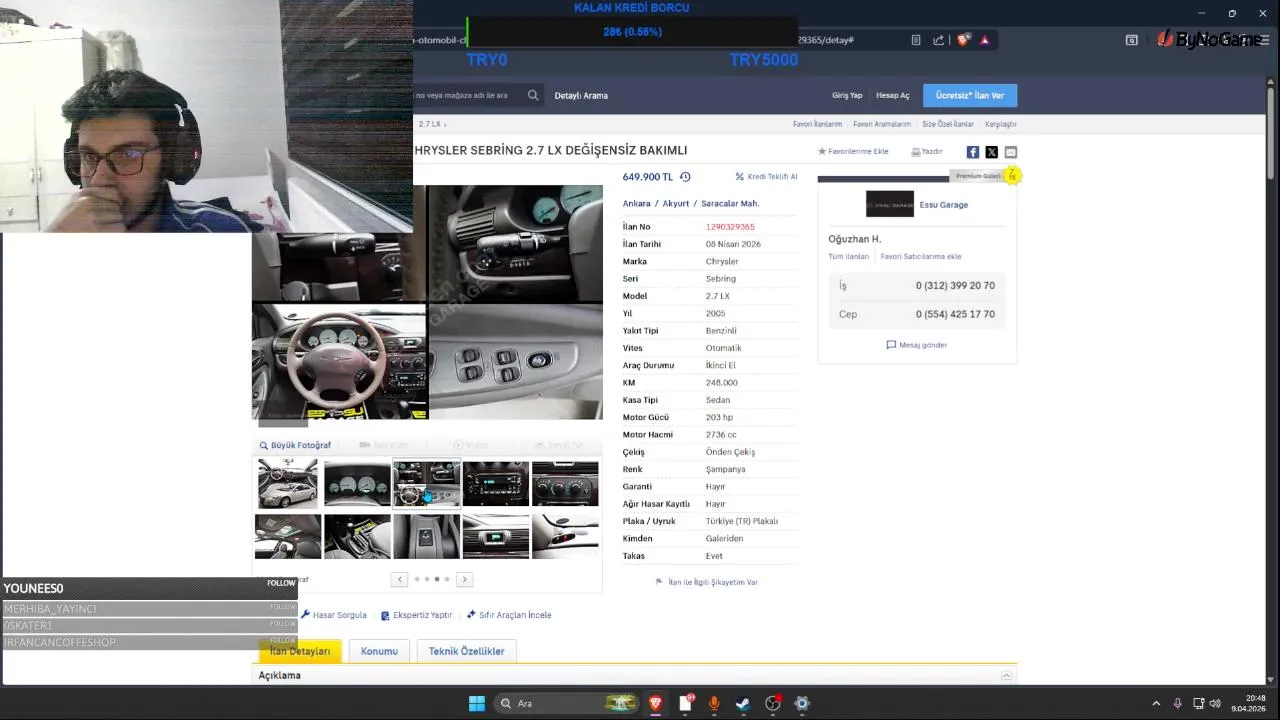The width and height of the screenshot is (1280, 720).
Task: Show hidden system tray icons chevron
Action: point(1156,703)
